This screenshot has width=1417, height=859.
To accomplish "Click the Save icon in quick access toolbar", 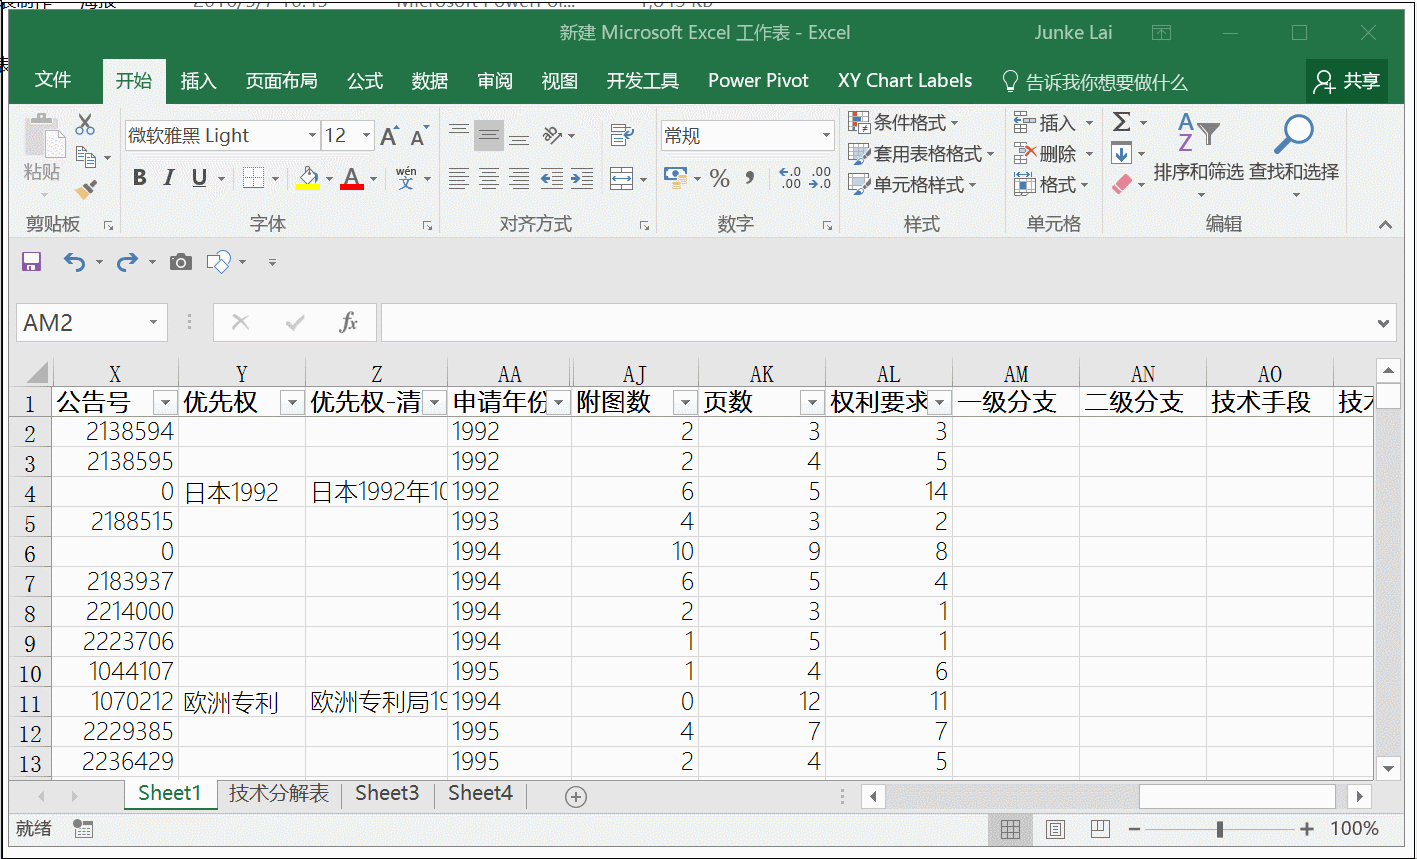I will 31,262.
